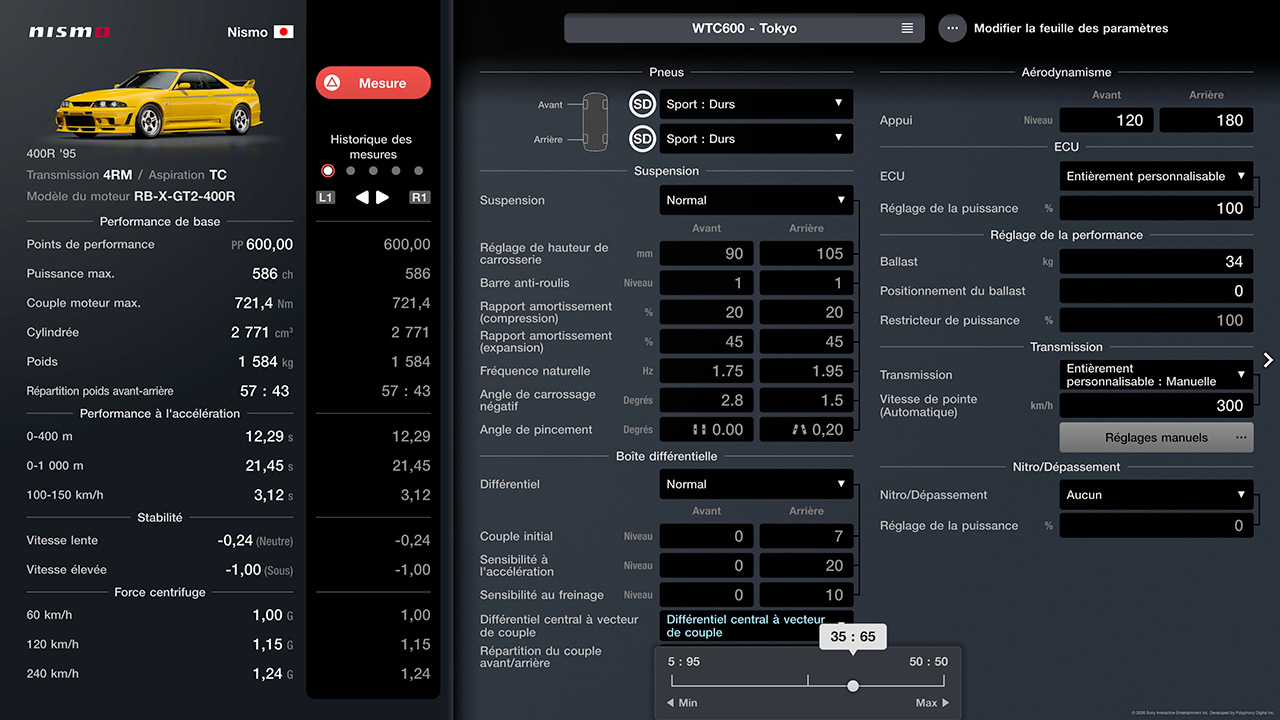1280x720 pixels.
Task: Select the first measurement history dot
Action: point(328,171)
